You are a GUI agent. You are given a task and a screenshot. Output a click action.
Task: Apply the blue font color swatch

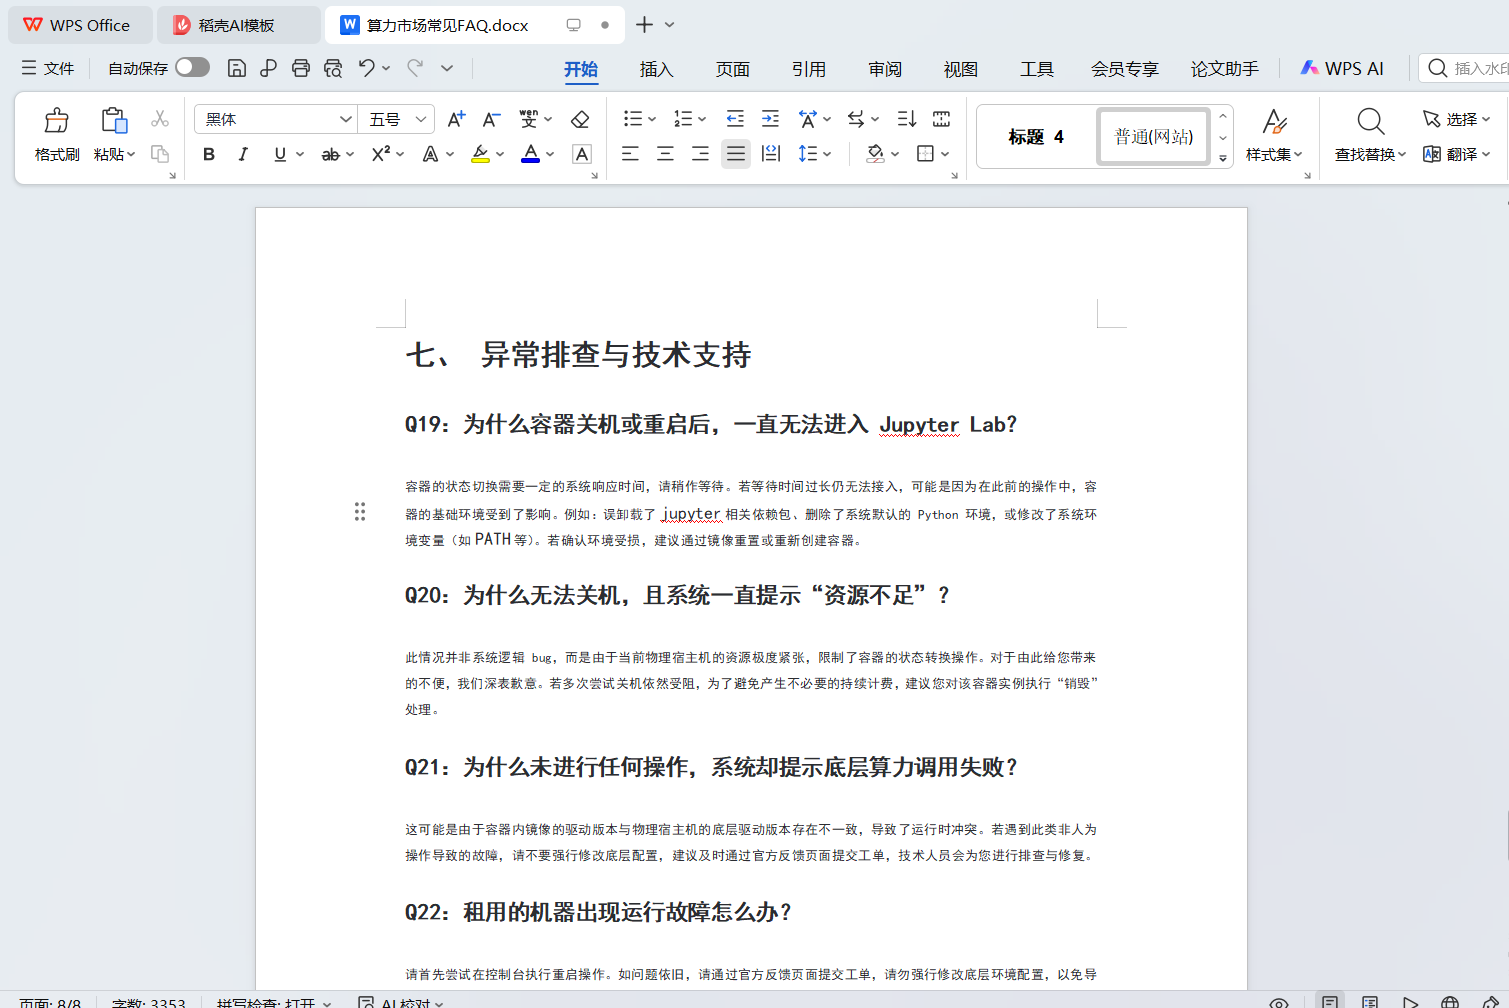point(530,154)
